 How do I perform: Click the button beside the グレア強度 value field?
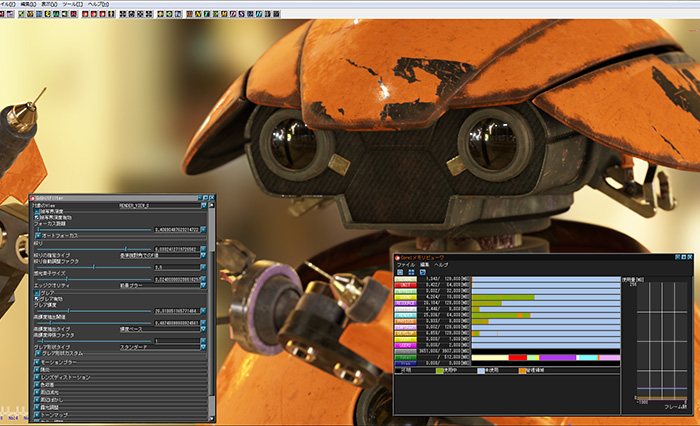click(x=203, y=310)
